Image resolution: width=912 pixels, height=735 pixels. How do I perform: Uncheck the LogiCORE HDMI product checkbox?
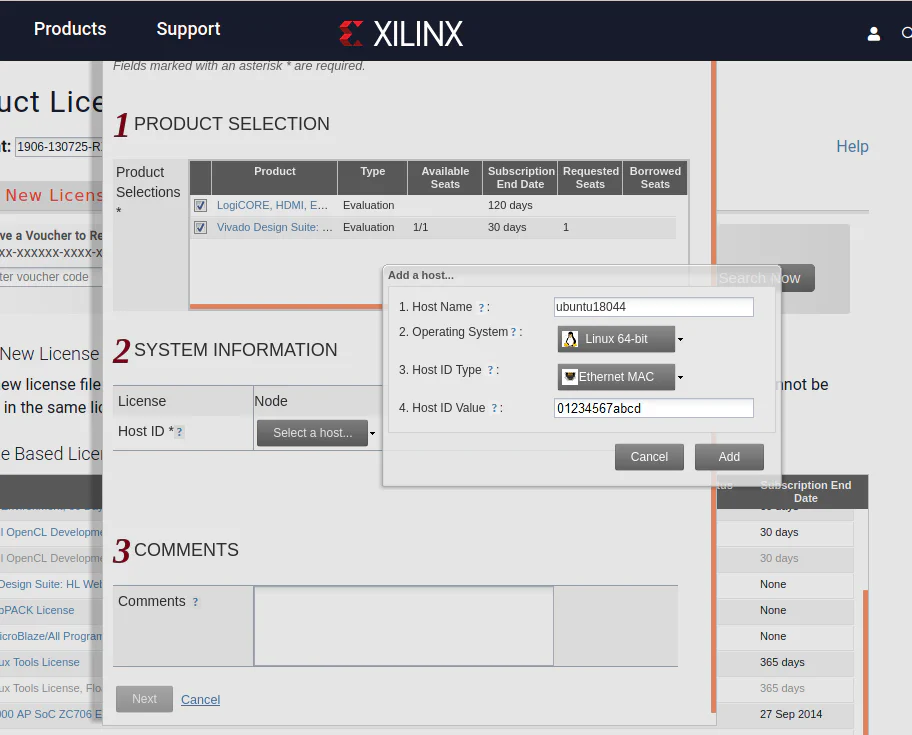[200, 205]
